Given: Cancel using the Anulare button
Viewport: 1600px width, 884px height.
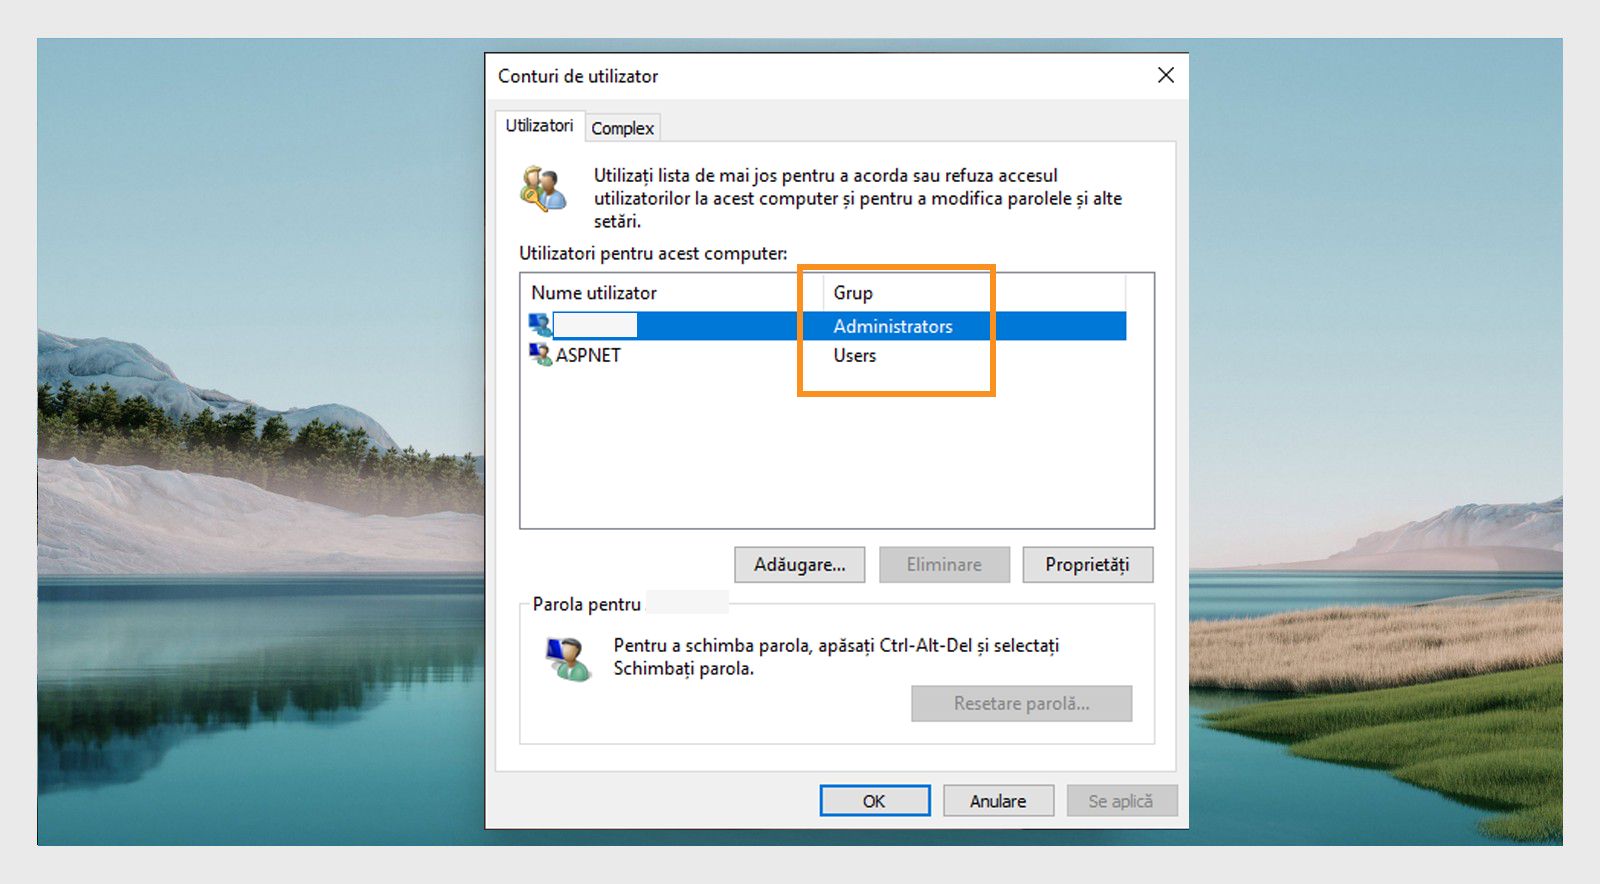Looking at the screenshot, I should tap(998, 801).
